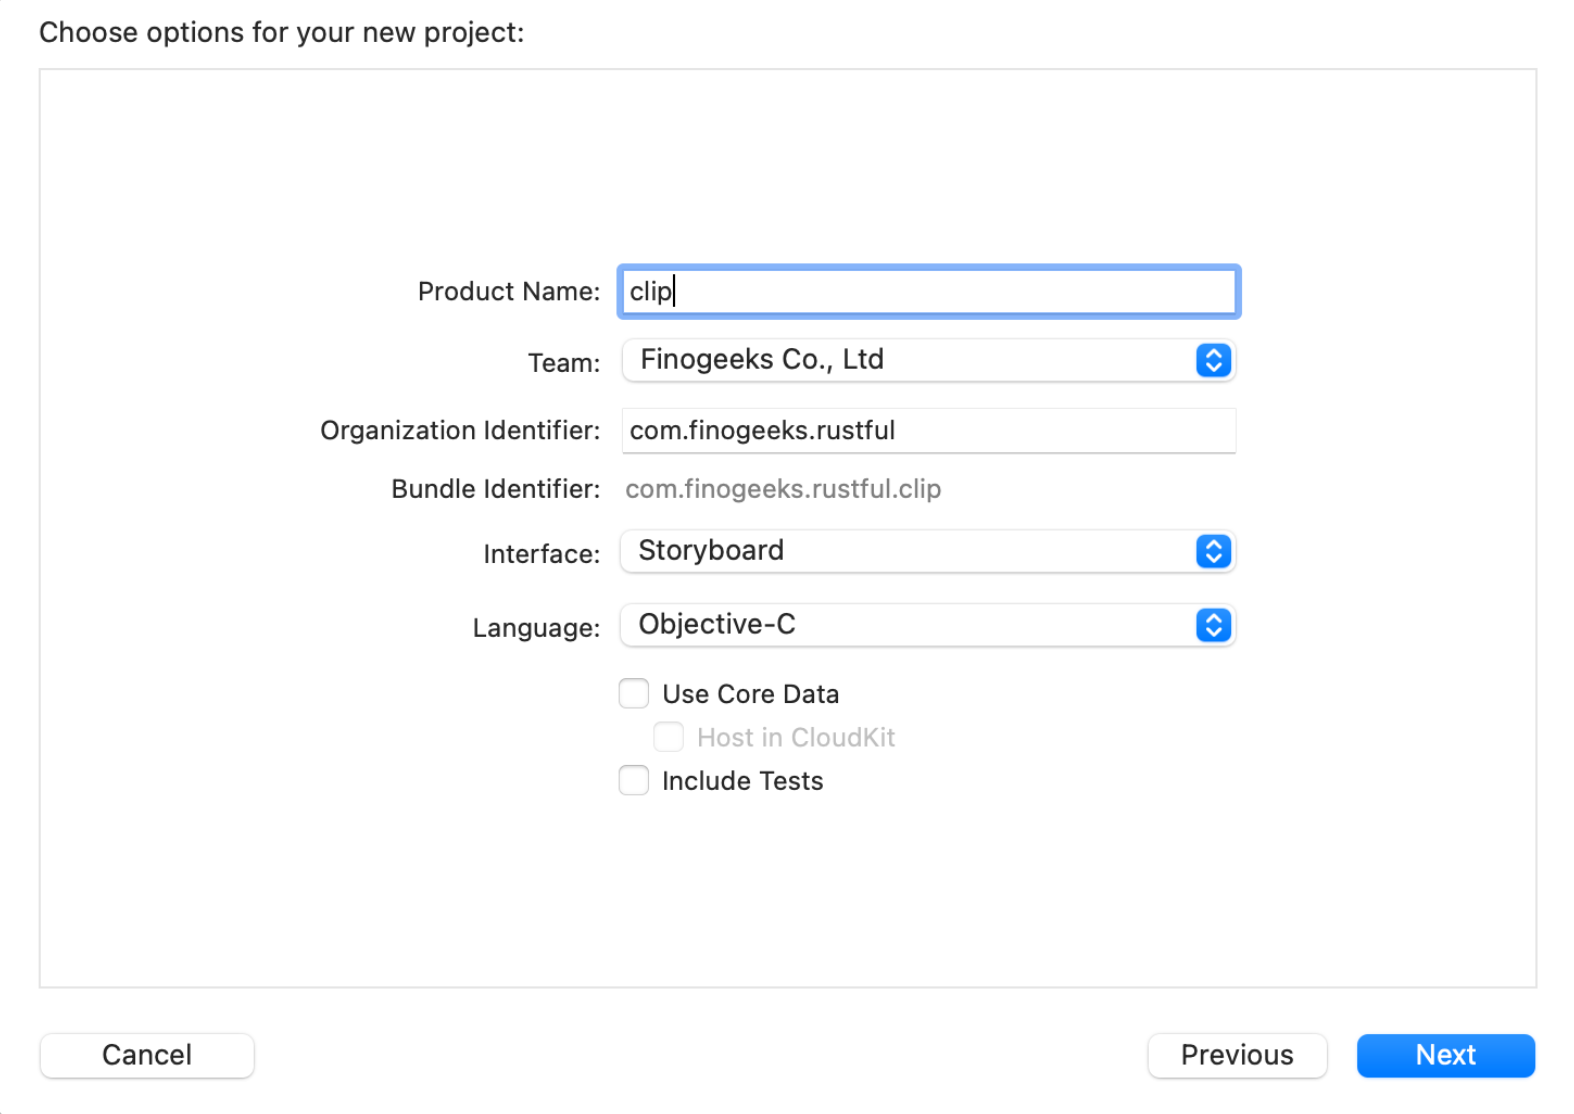Go back with the Previous button
Screen dimensions: 1574x1114
pos(1236,1055)
